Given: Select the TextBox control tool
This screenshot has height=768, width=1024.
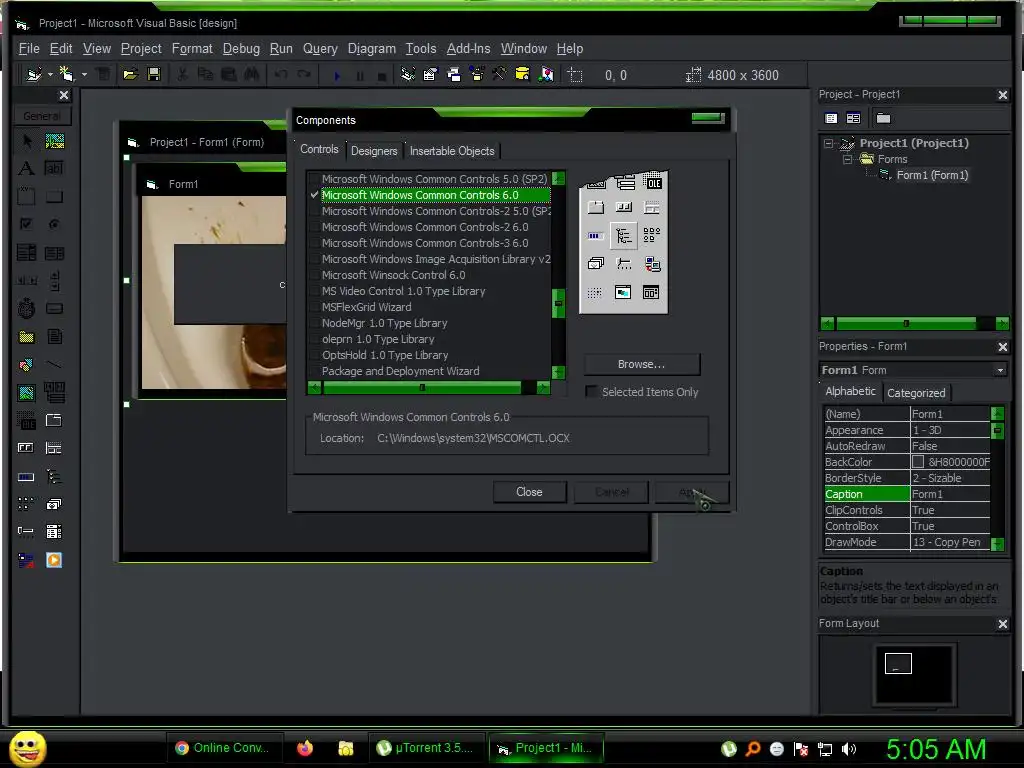Looking at the screenshot, I should [x=54, y=168].
